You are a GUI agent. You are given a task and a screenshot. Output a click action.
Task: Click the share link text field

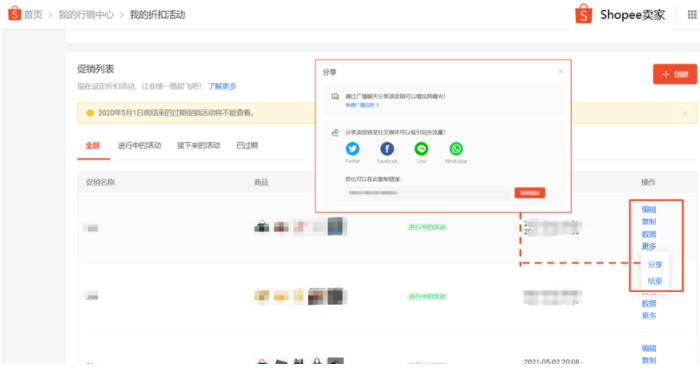[x=427, y=193]
